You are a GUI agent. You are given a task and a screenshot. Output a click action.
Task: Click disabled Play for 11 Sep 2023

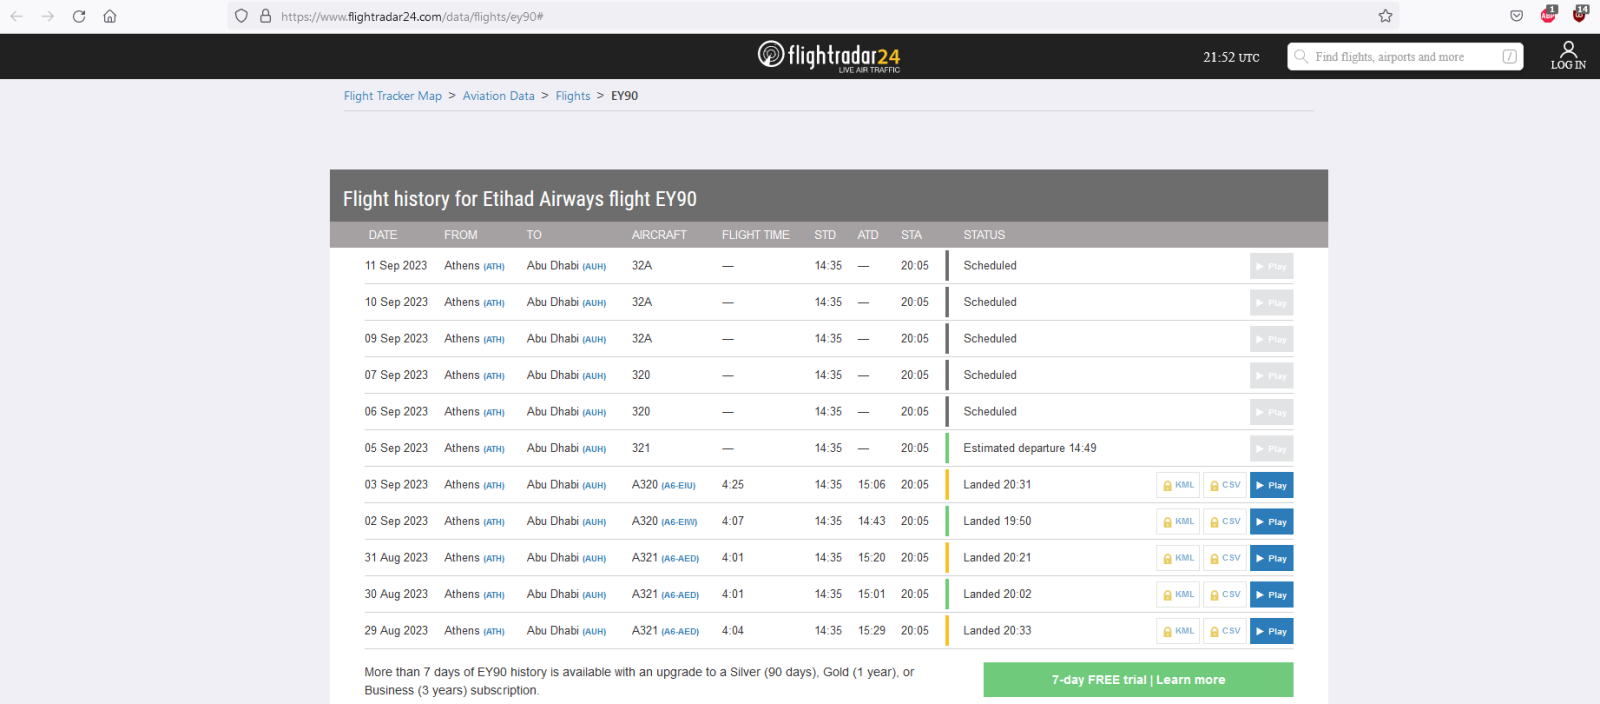(x=1271, y=266)
